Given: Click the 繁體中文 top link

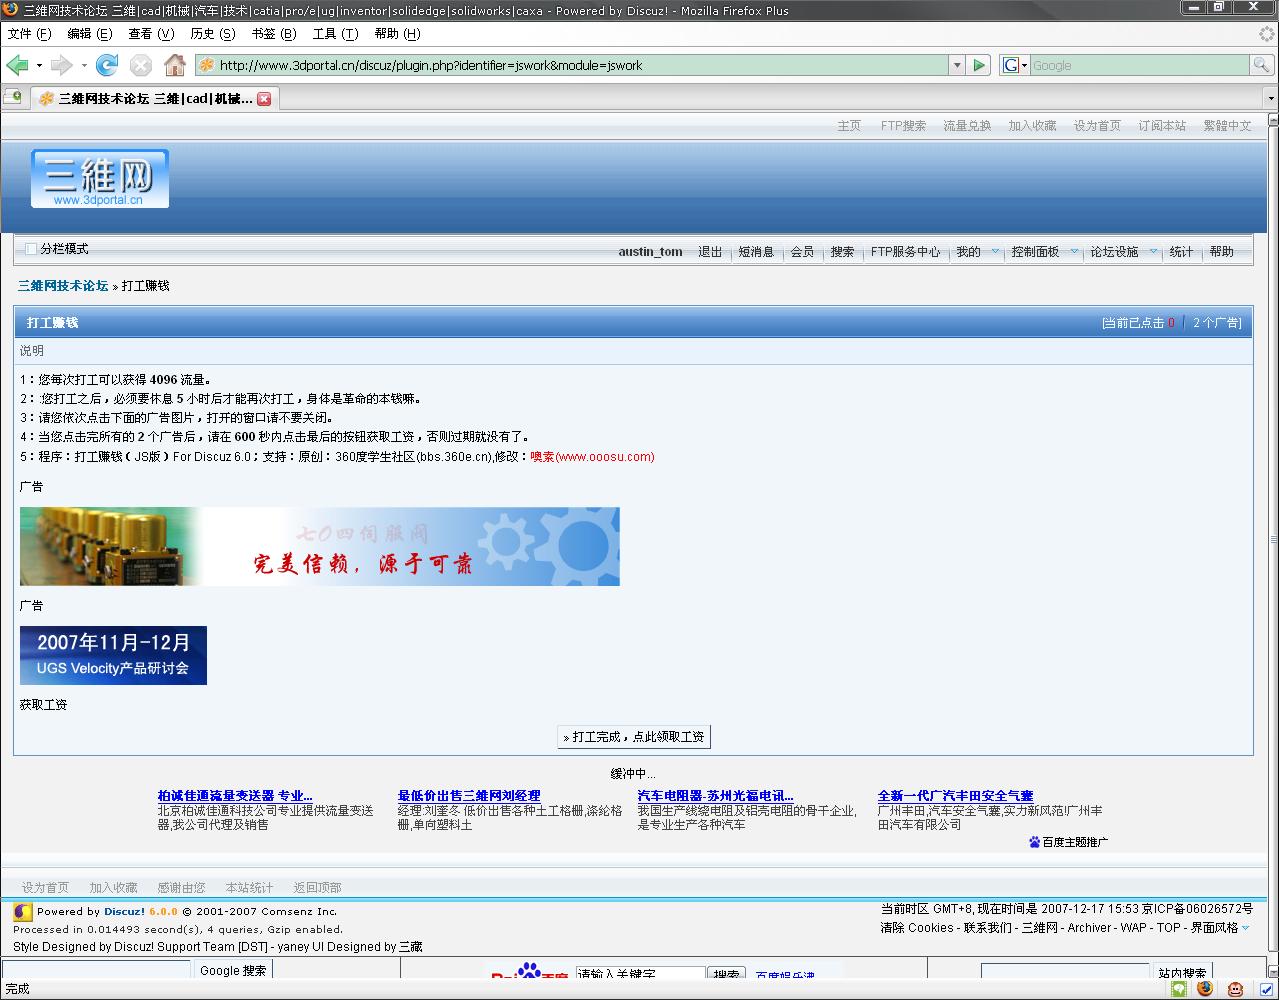Looking at the screenshot, I should [x=1227, y=126].
